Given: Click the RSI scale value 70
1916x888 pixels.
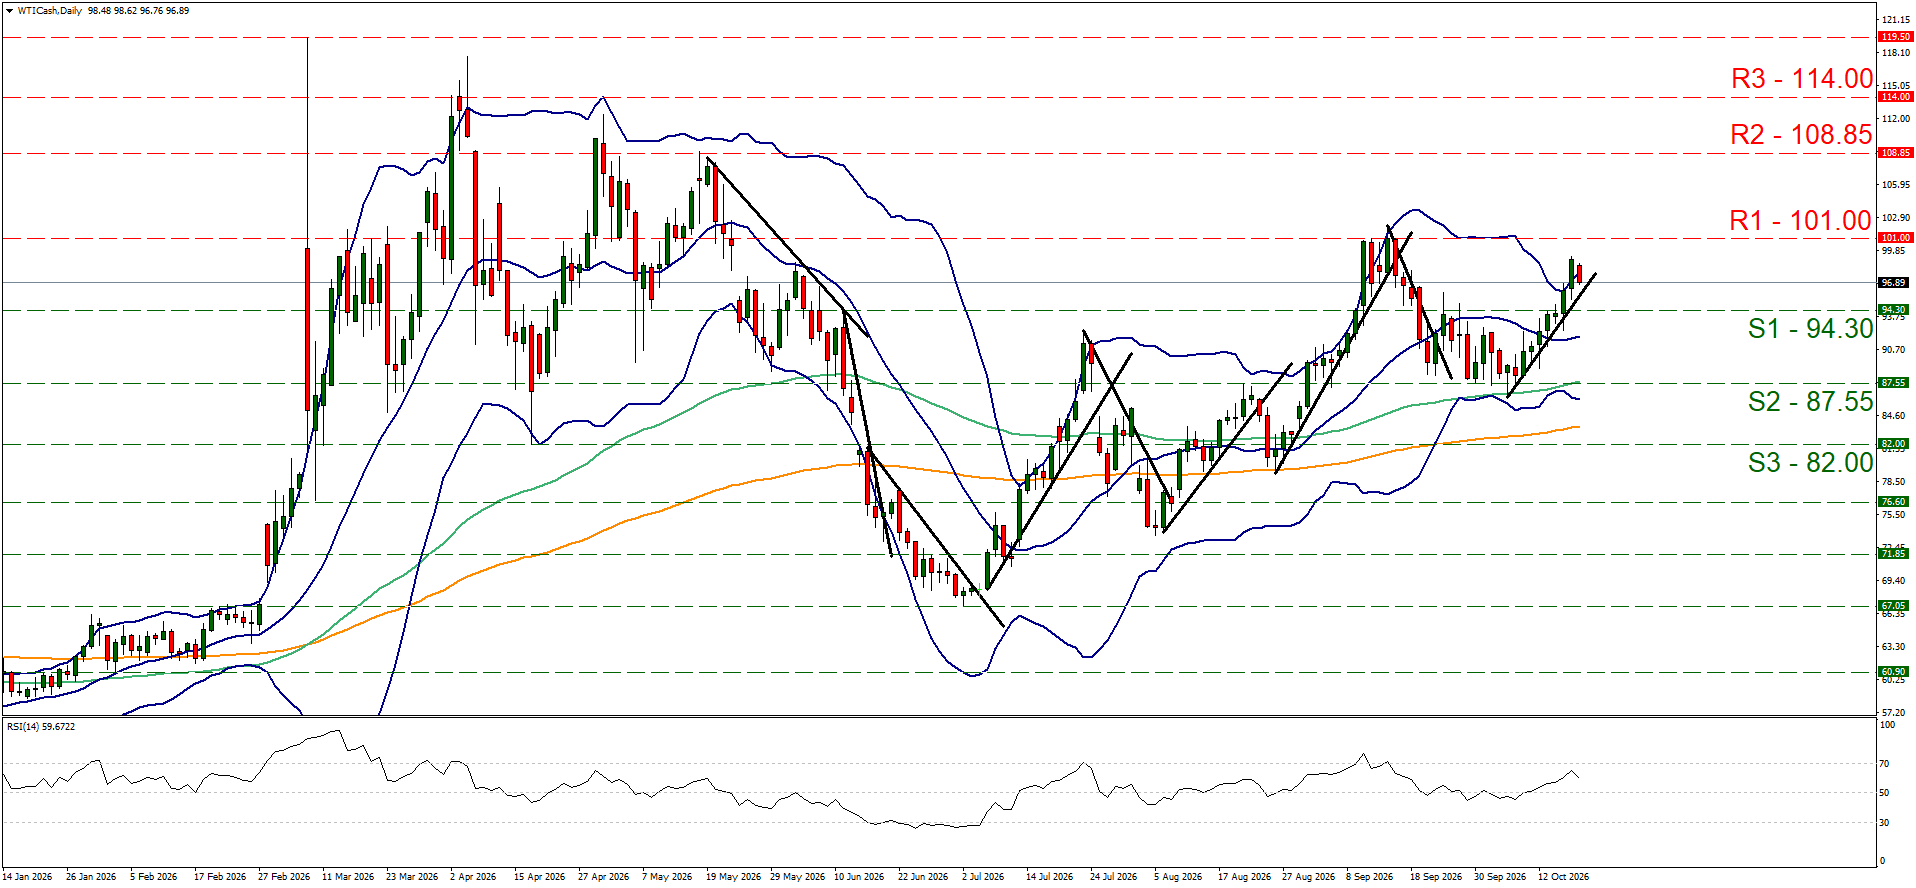Looking at the screenshot, I should [x=1884, y=764].
